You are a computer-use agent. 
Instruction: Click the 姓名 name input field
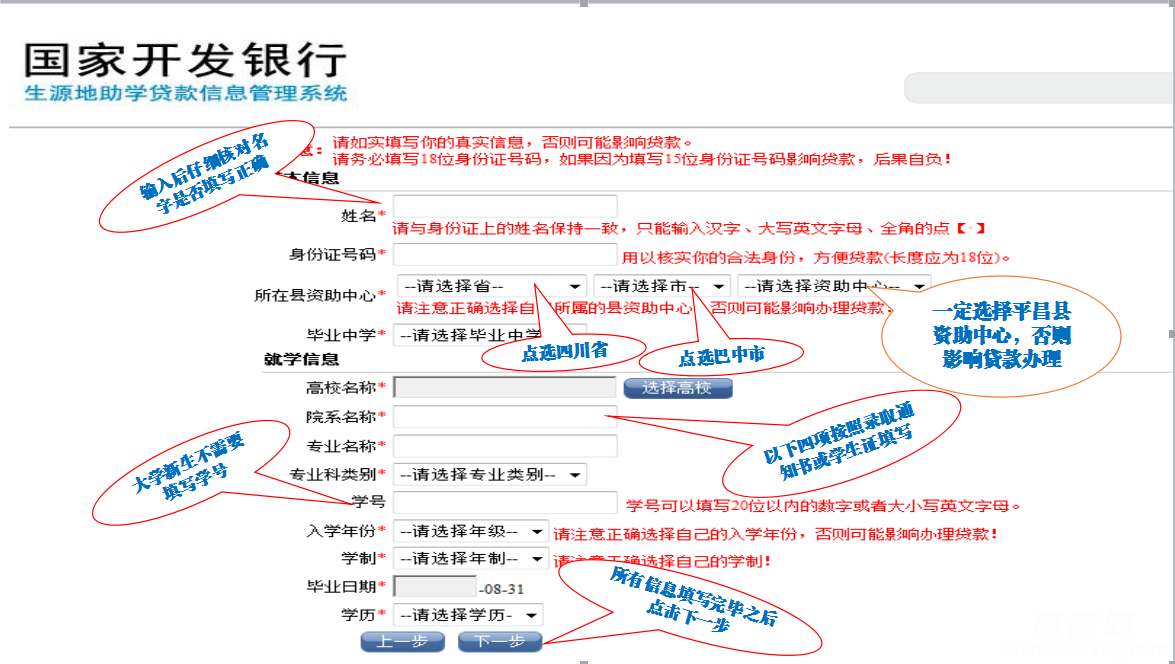[505, 206]
